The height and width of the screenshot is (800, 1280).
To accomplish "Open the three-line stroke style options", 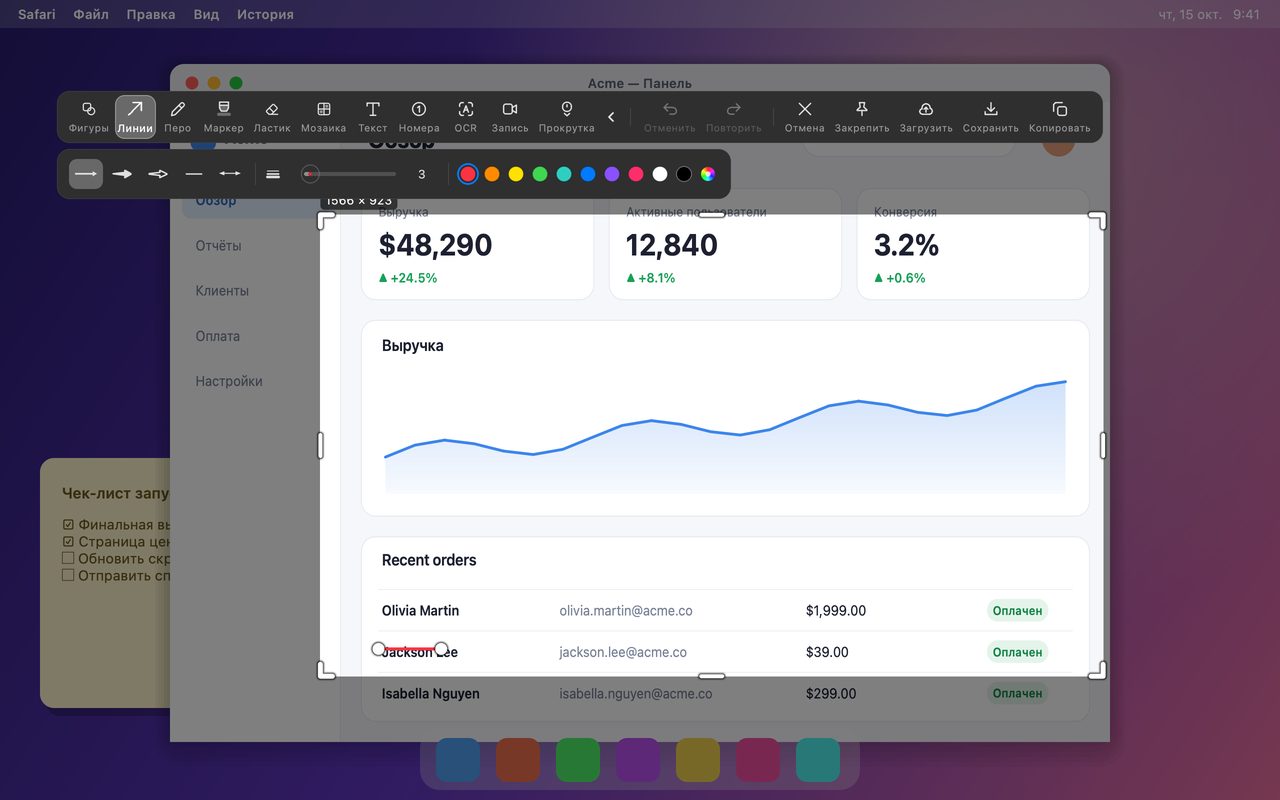I will 273,174.
